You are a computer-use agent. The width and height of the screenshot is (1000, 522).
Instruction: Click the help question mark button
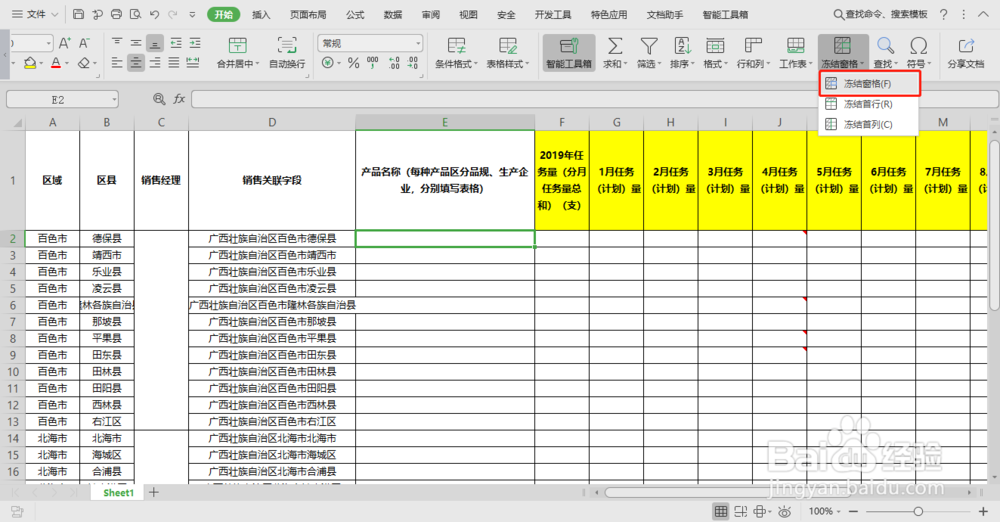pyautogui.click(x=944, y=14)
